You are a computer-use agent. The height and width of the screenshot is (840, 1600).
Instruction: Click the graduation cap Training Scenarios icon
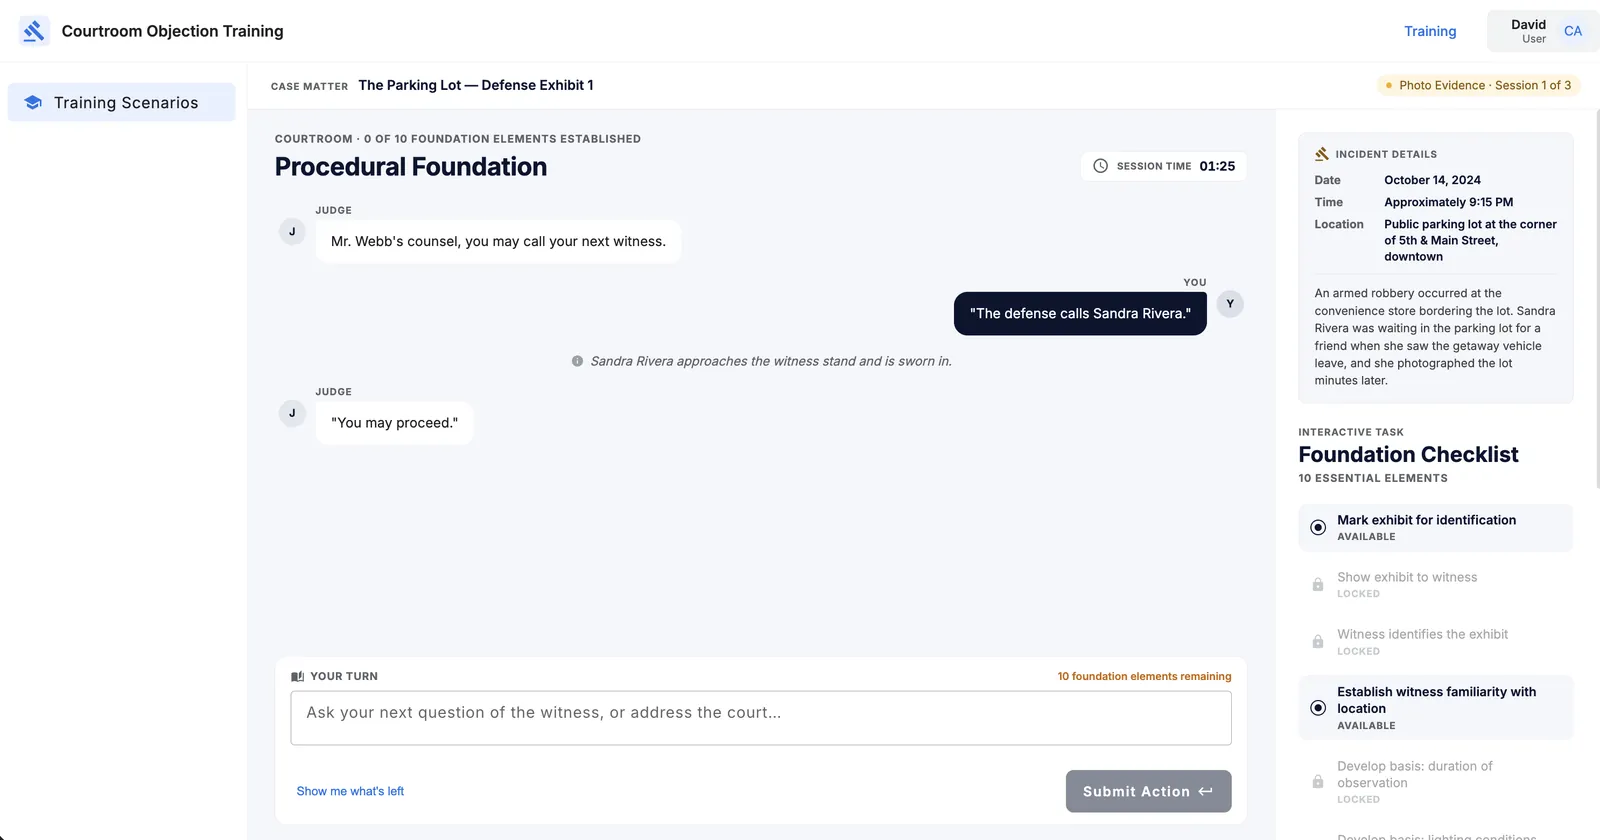point(33,103)
